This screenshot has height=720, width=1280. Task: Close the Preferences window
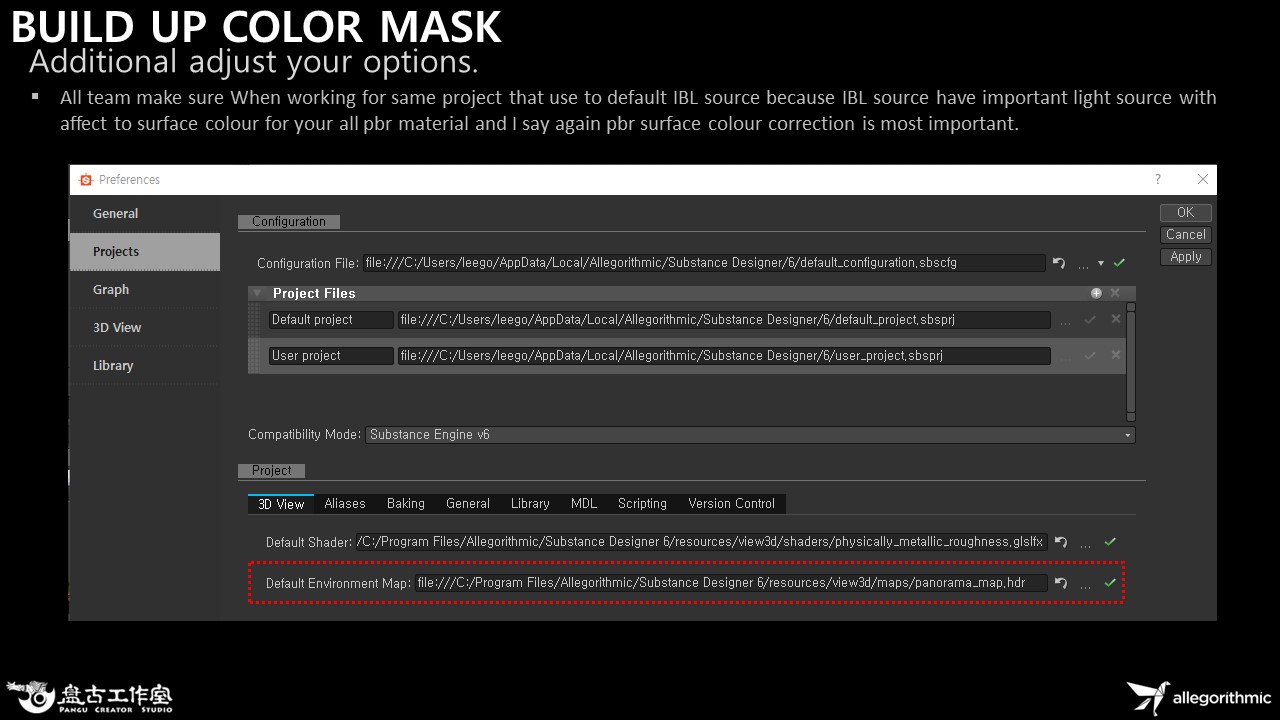pyautogui.click(x=1203, y=179)
